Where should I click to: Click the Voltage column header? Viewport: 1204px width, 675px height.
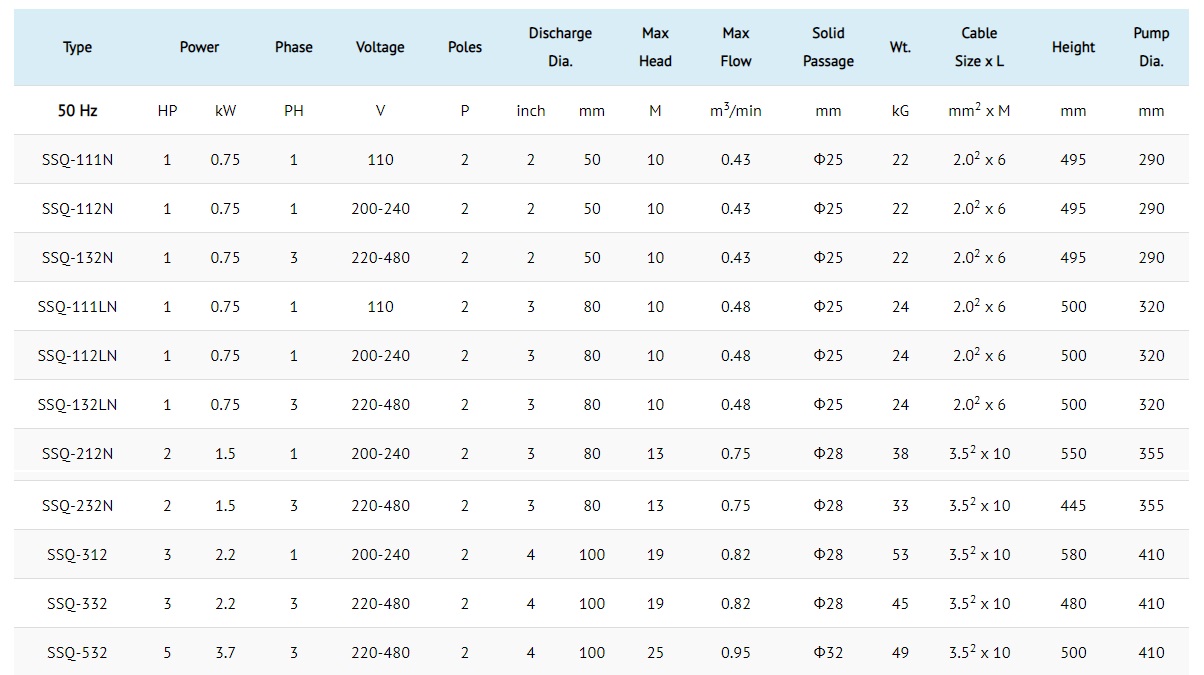(380, 47)
